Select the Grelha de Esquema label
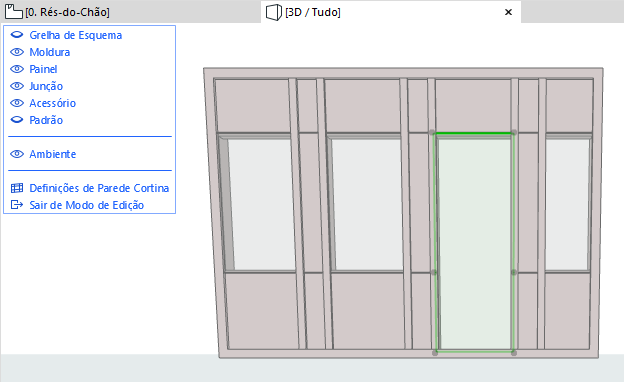The image size is (624, 382). [x=76, y=35]
